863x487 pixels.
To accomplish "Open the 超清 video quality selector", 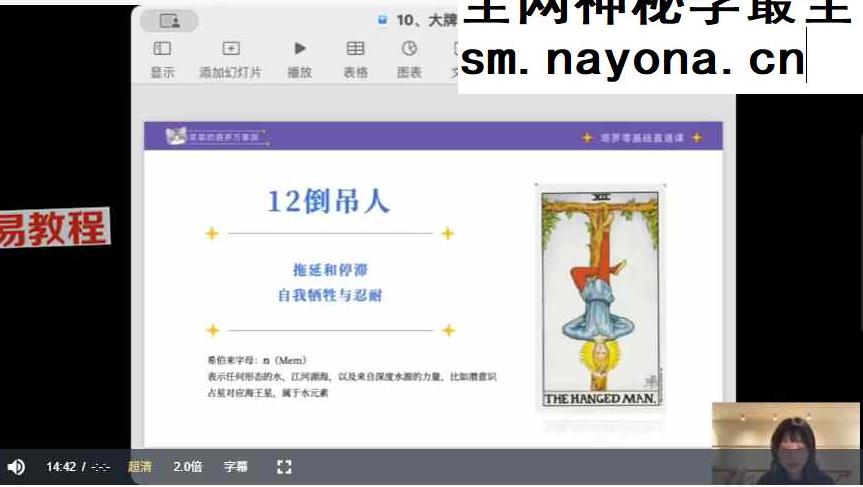I will pyautogui.click(x=139, y=467).
